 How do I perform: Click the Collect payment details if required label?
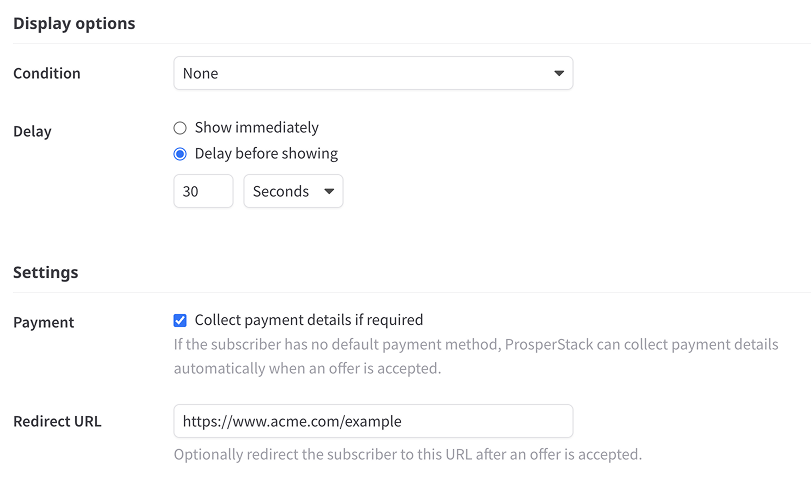click(309, 320)
